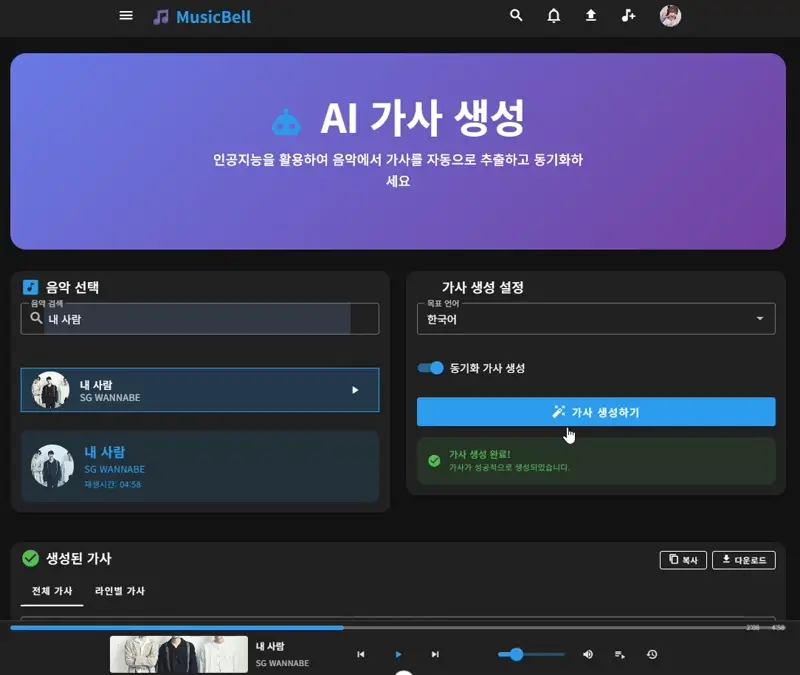Screen dimensions: 800x675
Task: Open the playback history icon
Action: tap(652, 654)
